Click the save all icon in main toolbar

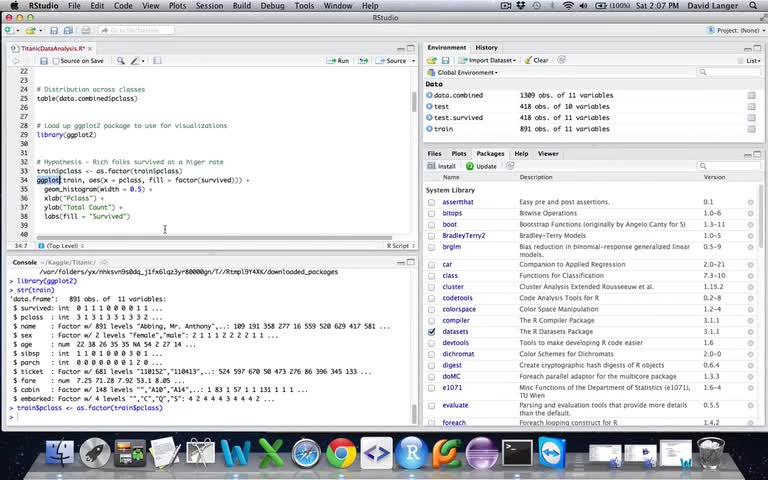68,30
